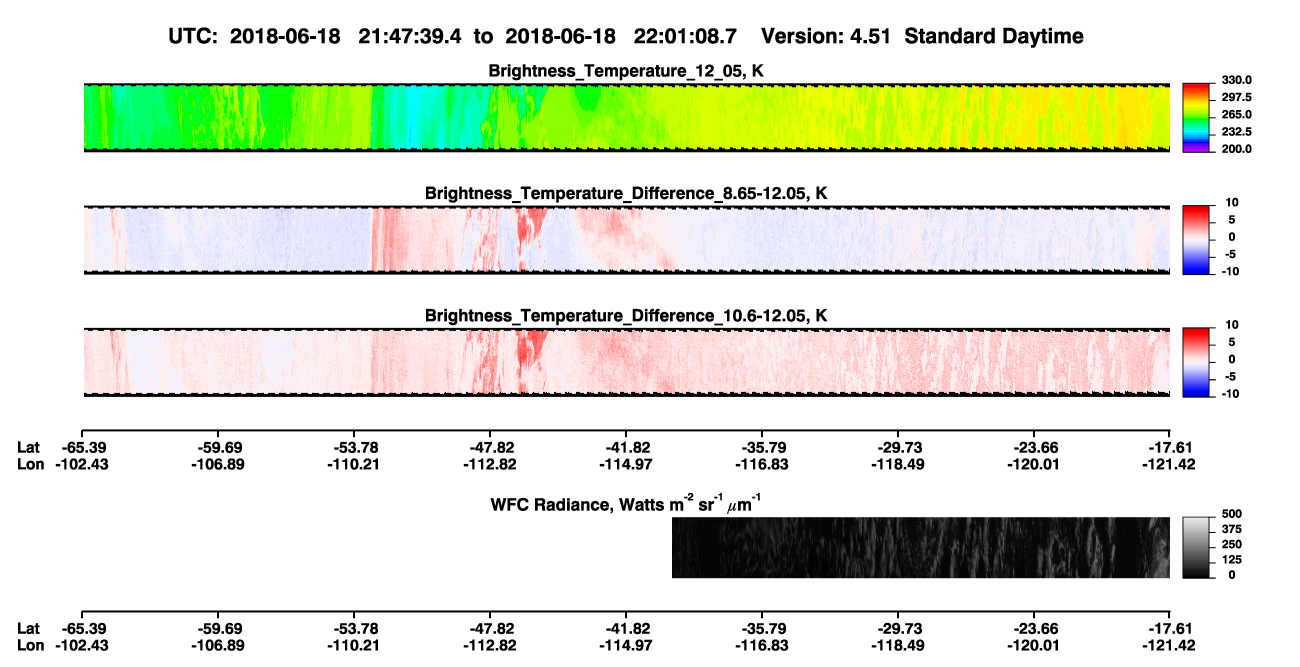Click the '232.5' colorbar label
1300x667 pixels.
(x=1238, y=132)
